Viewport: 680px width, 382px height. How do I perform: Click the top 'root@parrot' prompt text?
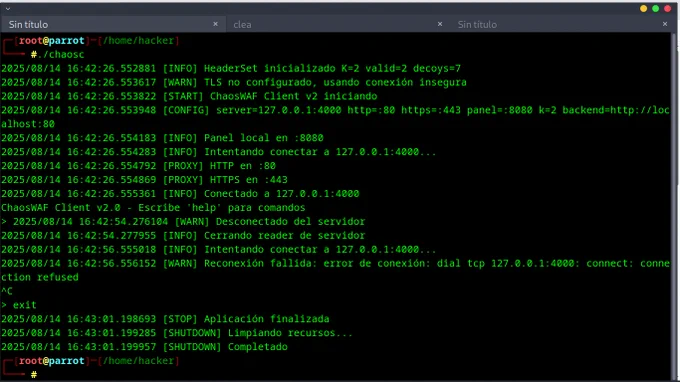pyautogui.click(x=52, y=40)
